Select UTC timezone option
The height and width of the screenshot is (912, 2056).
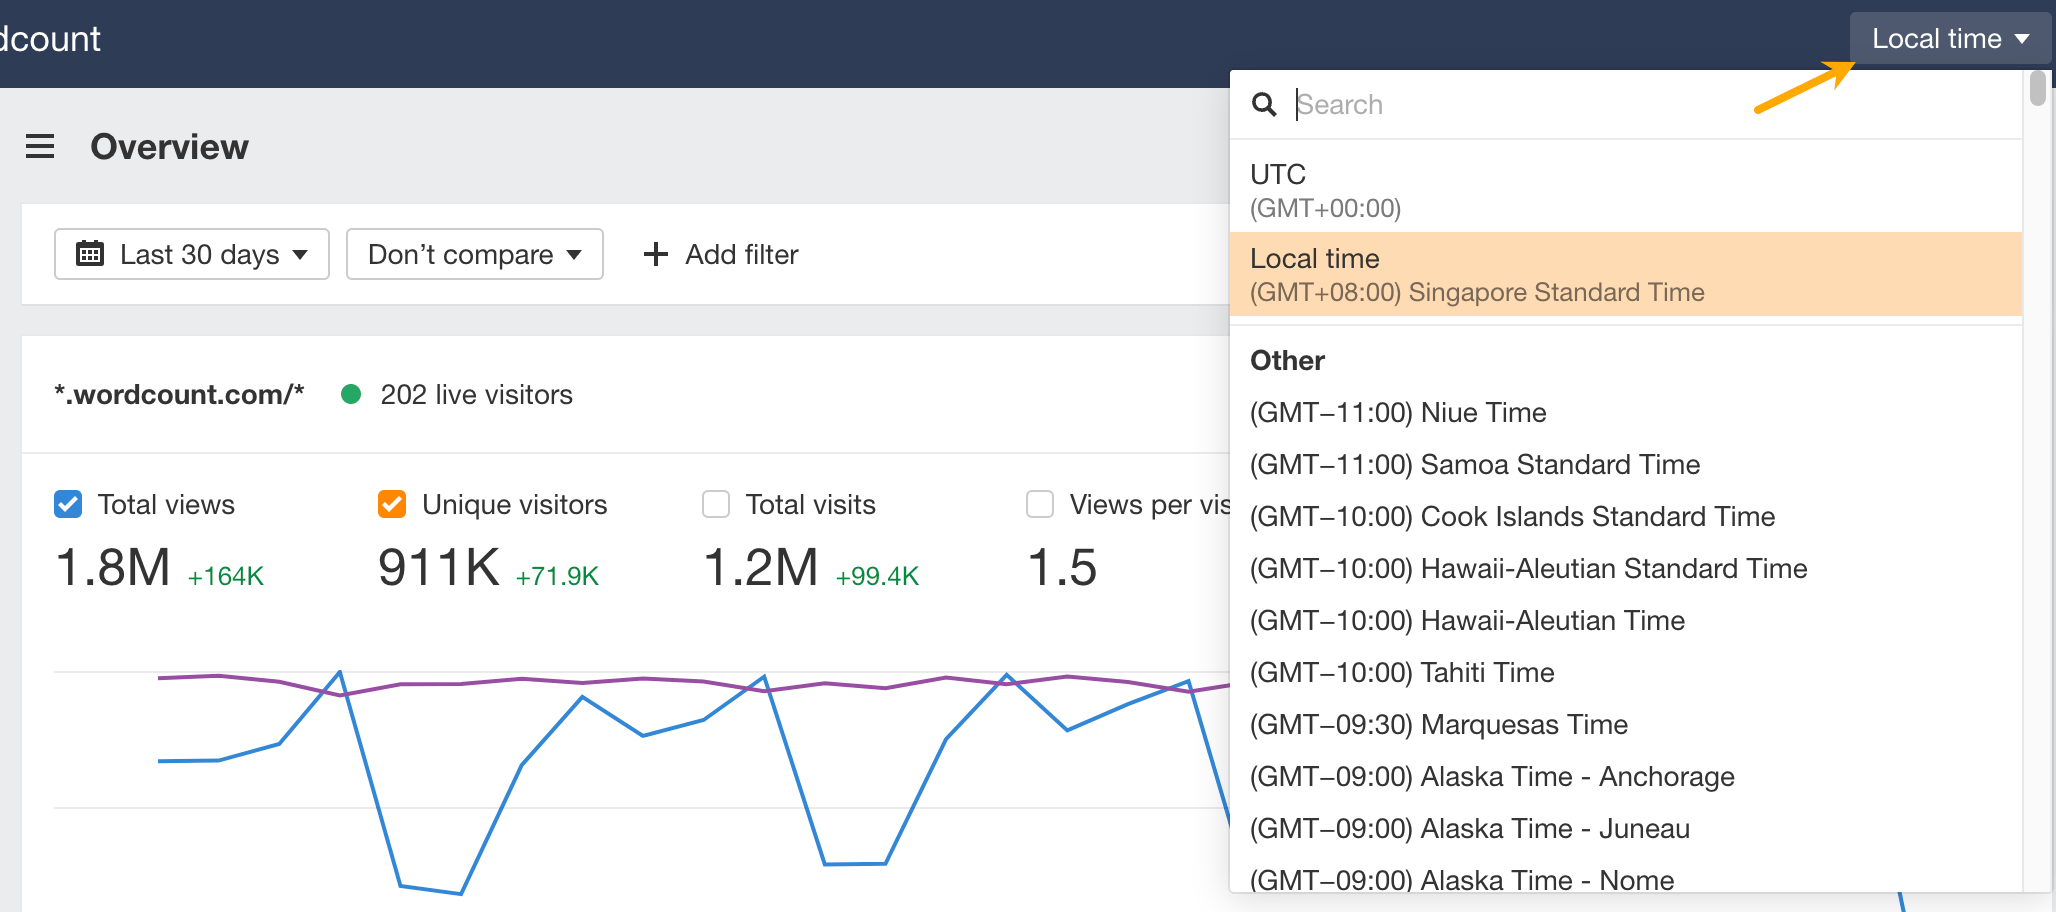[1625, 190]
